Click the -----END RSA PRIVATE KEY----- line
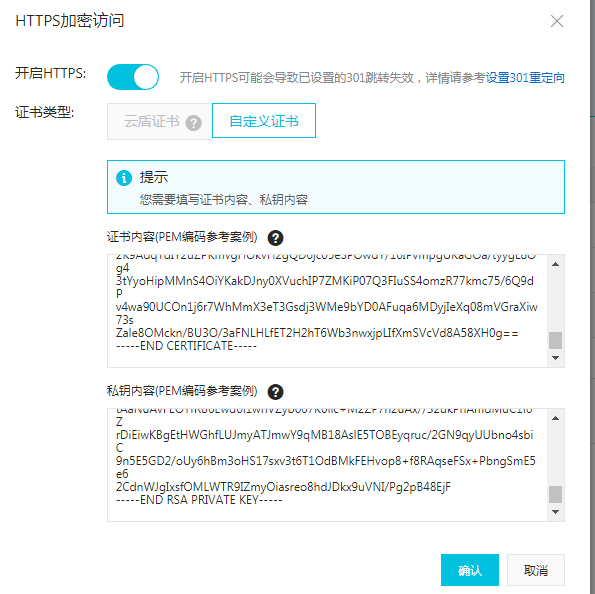This screenshot has width=595, height=594. [x=199, y=500]
